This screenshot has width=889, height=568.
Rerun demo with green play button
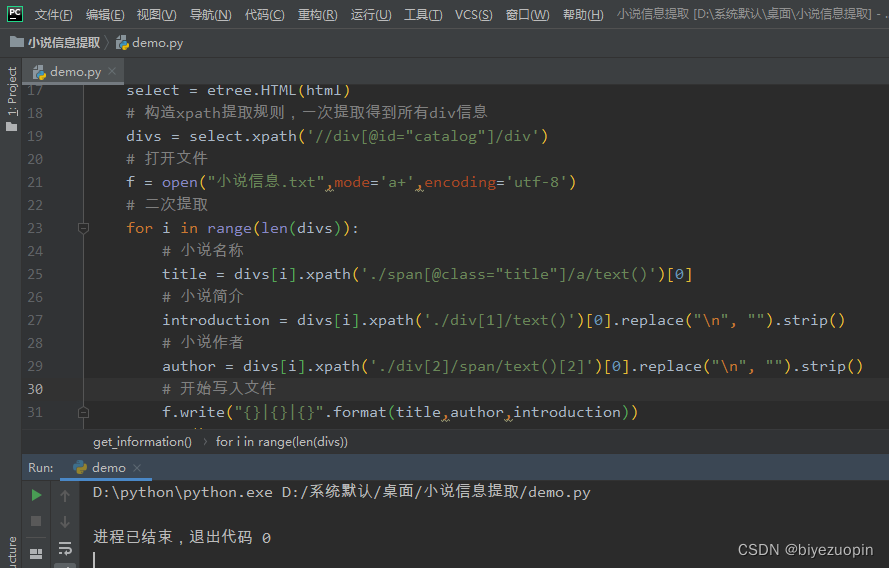(x=36, y=495)
